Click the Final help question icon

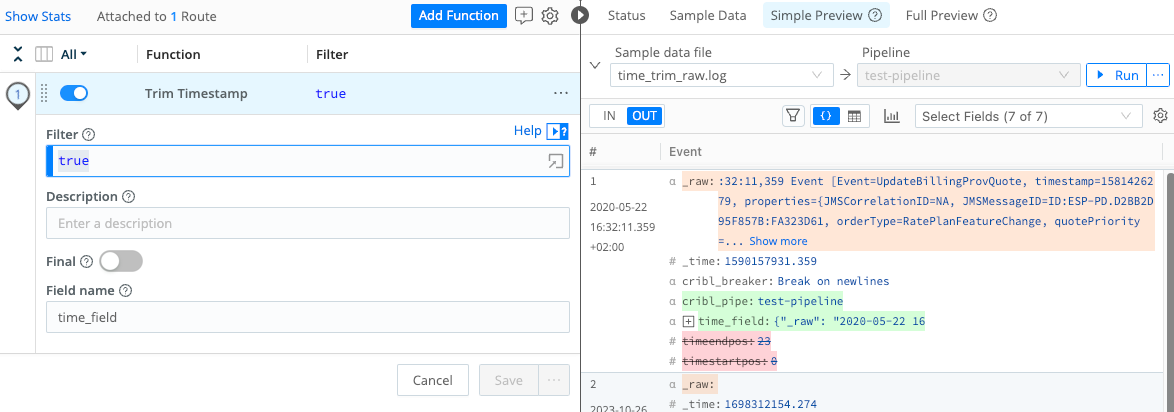(86, 262)
